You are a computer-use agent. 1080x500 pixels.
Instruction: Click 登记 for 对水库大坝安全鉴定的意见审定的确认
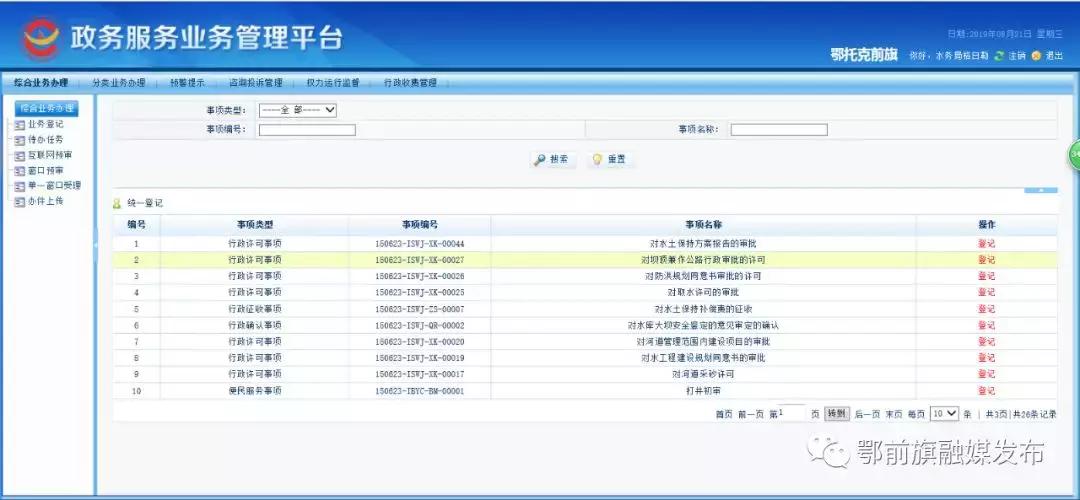(986, 325)
